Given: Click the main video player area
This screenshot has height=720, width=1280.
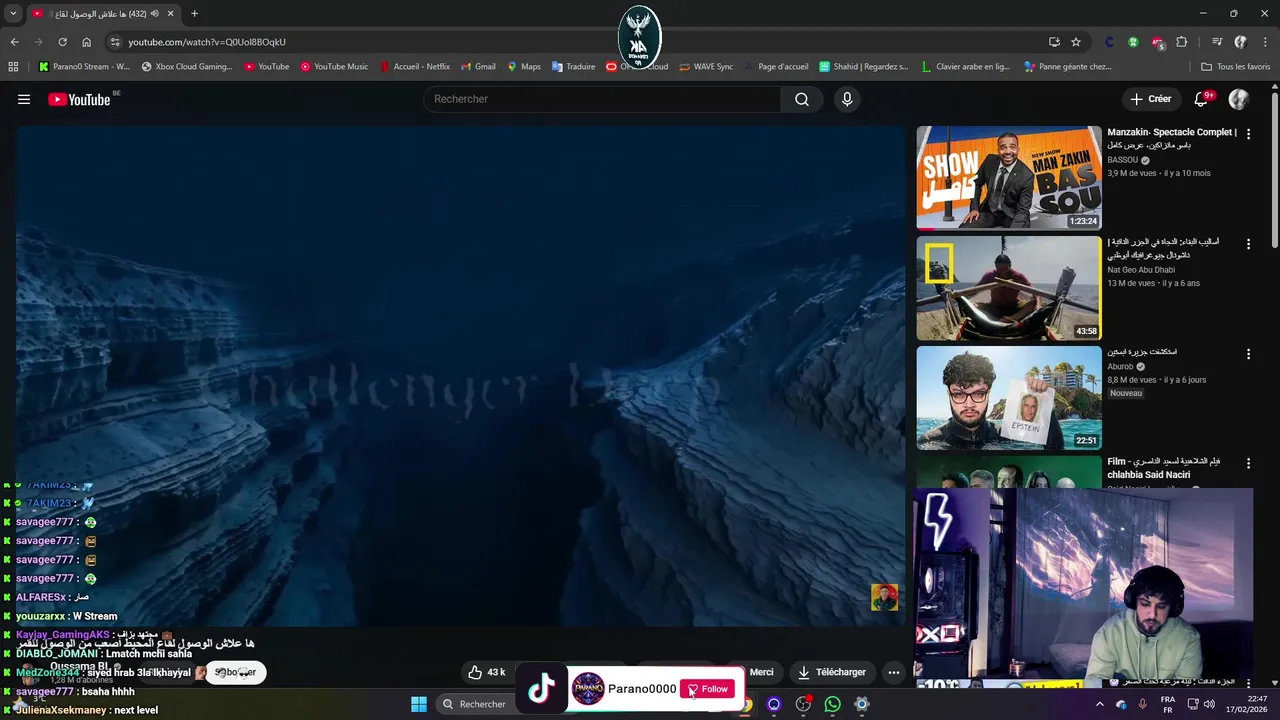Looking at the screenshot, I should coord(460,376).
